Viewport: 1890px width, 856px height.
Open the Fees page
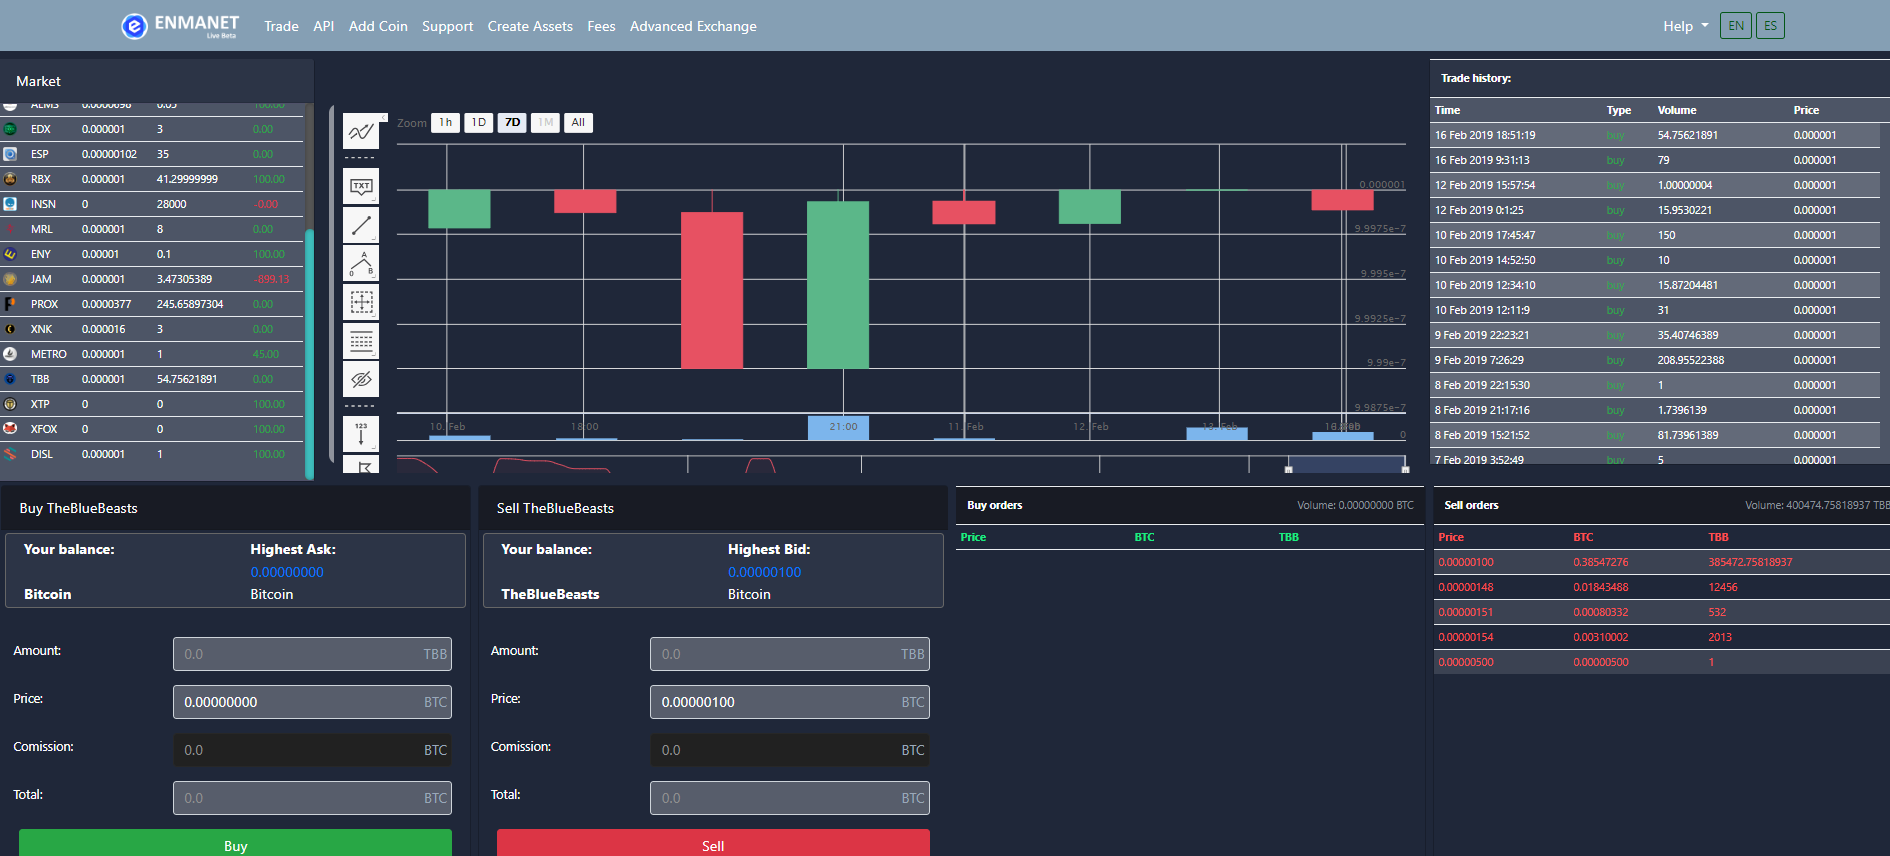tap(601, 26)
